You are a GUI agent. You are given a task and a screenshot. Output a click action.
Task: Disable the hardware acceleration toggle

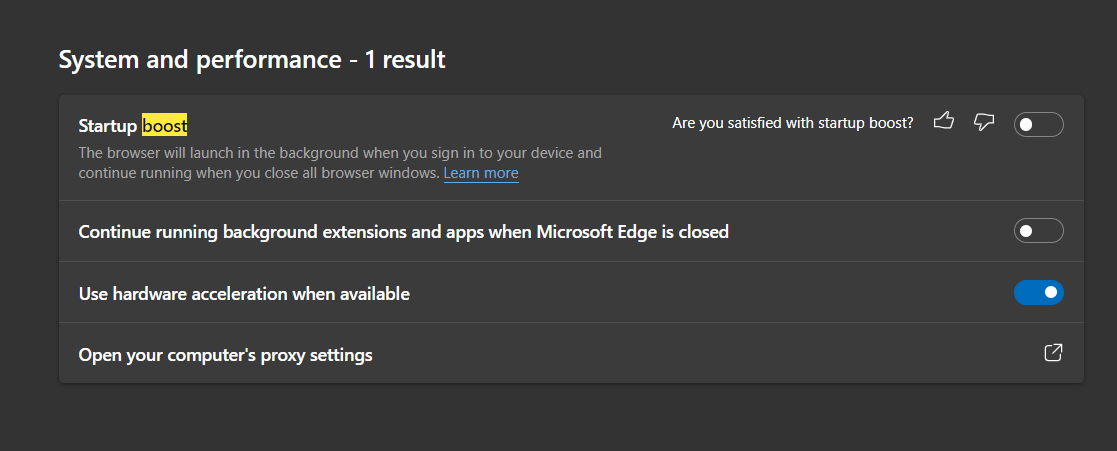pyautogui.click(x=1038, y=293)
